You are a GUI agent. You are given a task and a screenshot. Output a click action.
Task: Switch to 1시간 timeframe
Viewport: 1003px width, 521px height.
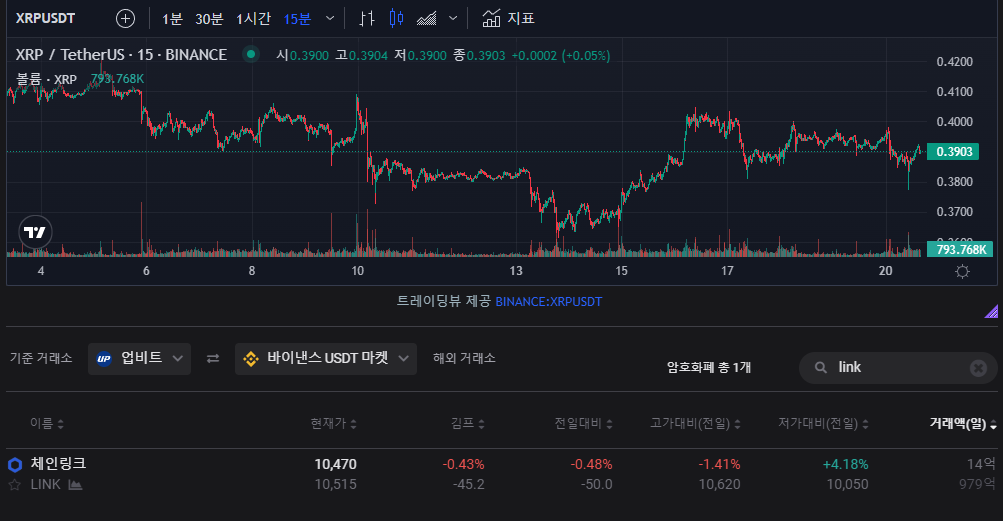coord(253,19)
